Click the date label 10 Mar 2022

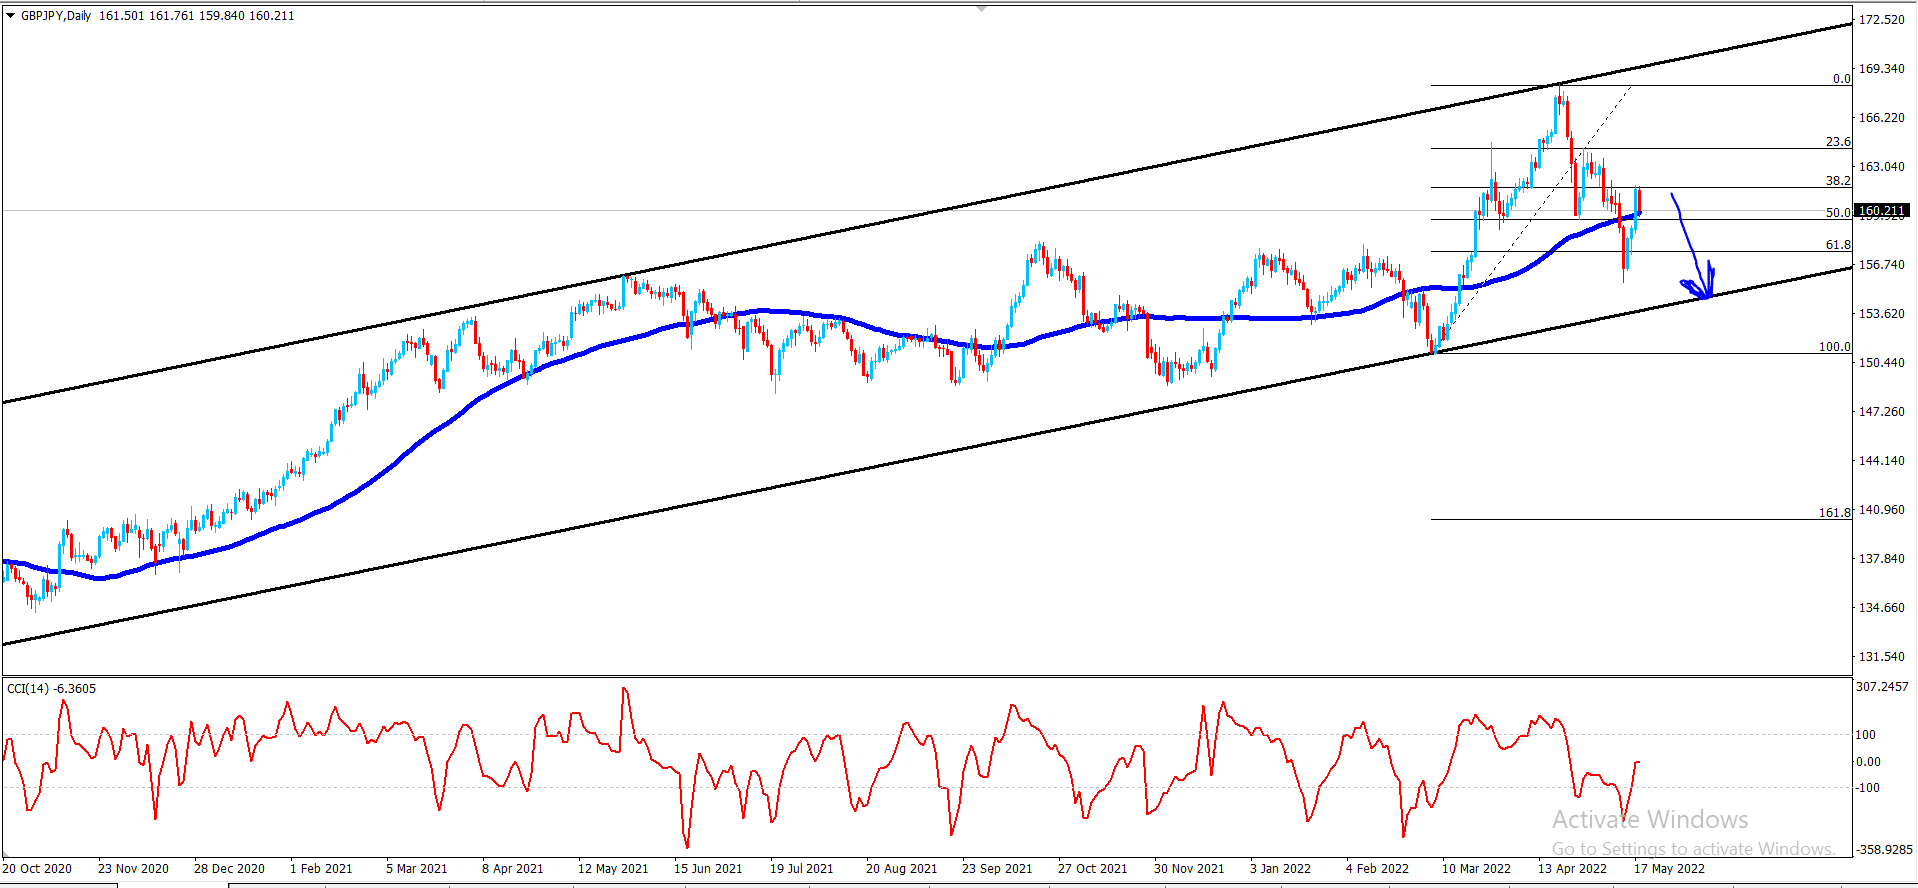click(x=1476, y=869)
